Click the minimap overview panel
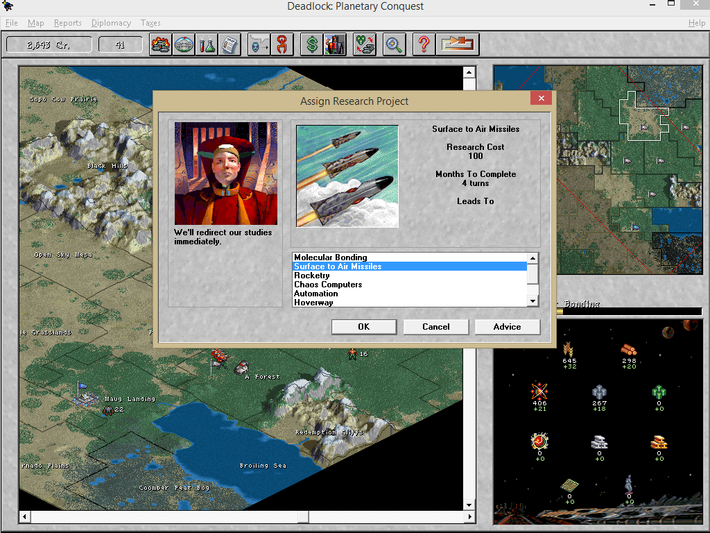The image size is (710, 533). 598,170
